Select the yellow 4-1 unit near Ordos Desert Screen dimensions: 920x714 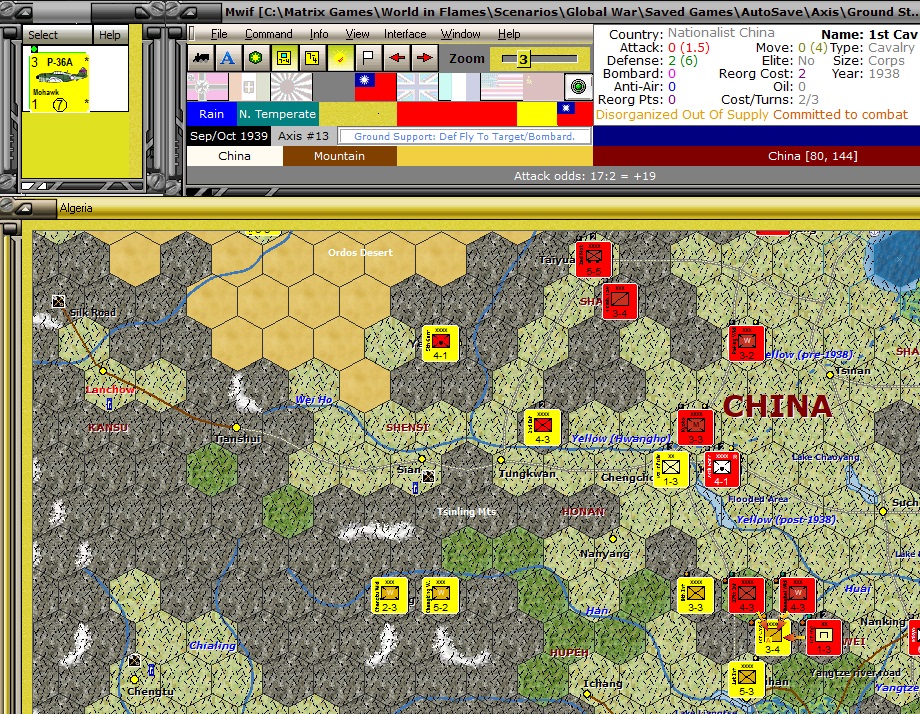(440, 343)
